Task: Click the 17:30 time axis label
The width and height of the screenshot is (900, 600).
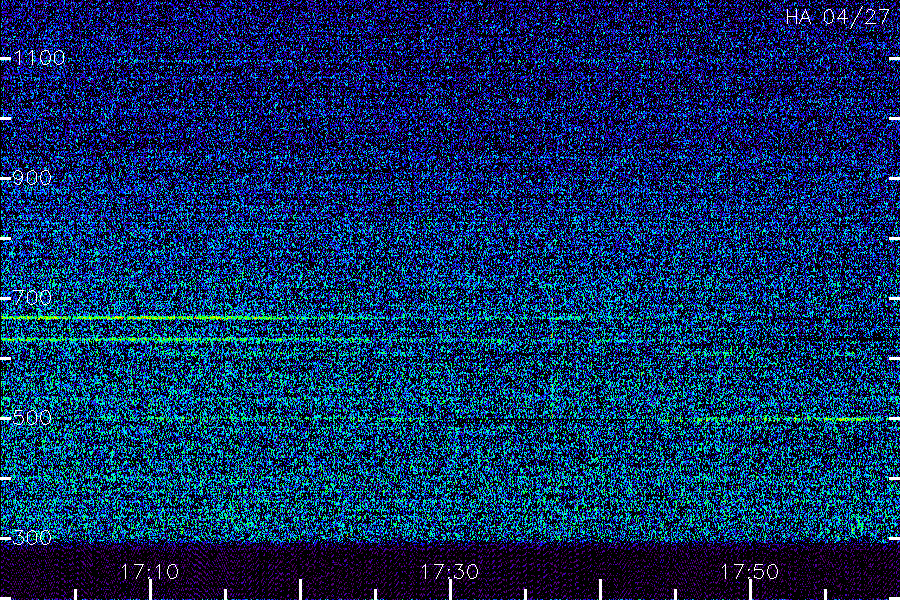Action: (x=449, y=572)
